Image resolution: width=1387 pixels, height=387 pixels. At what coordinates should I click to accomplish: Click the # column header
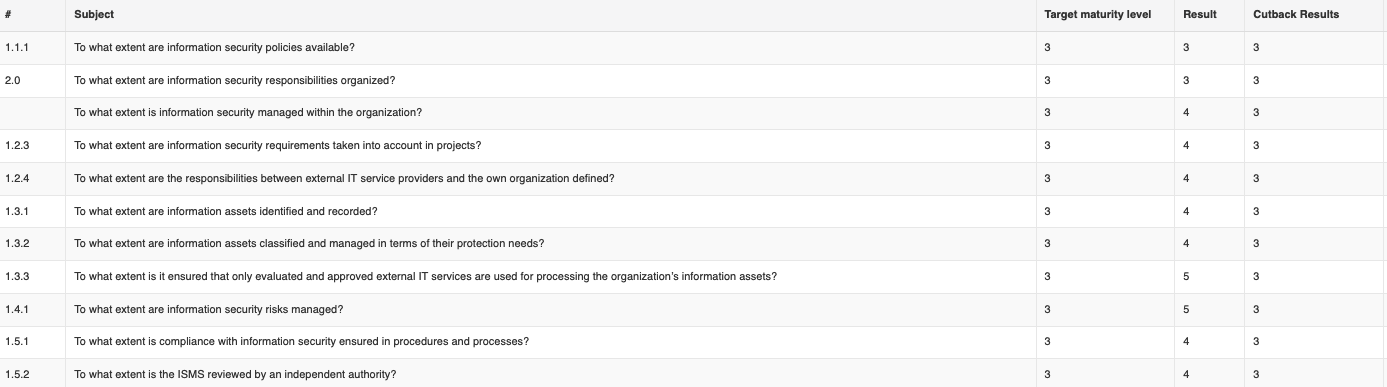point(8,15)
